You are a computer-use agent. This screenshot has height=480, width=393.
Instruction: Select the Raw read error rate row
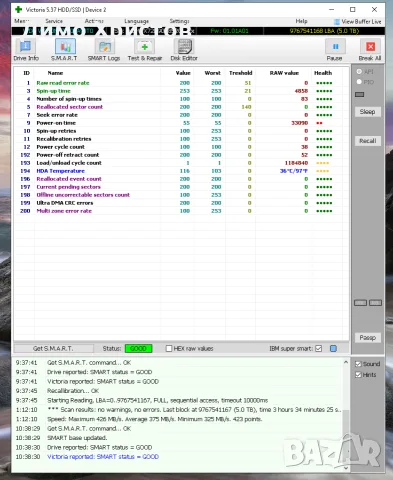click(x=181, y=83)
